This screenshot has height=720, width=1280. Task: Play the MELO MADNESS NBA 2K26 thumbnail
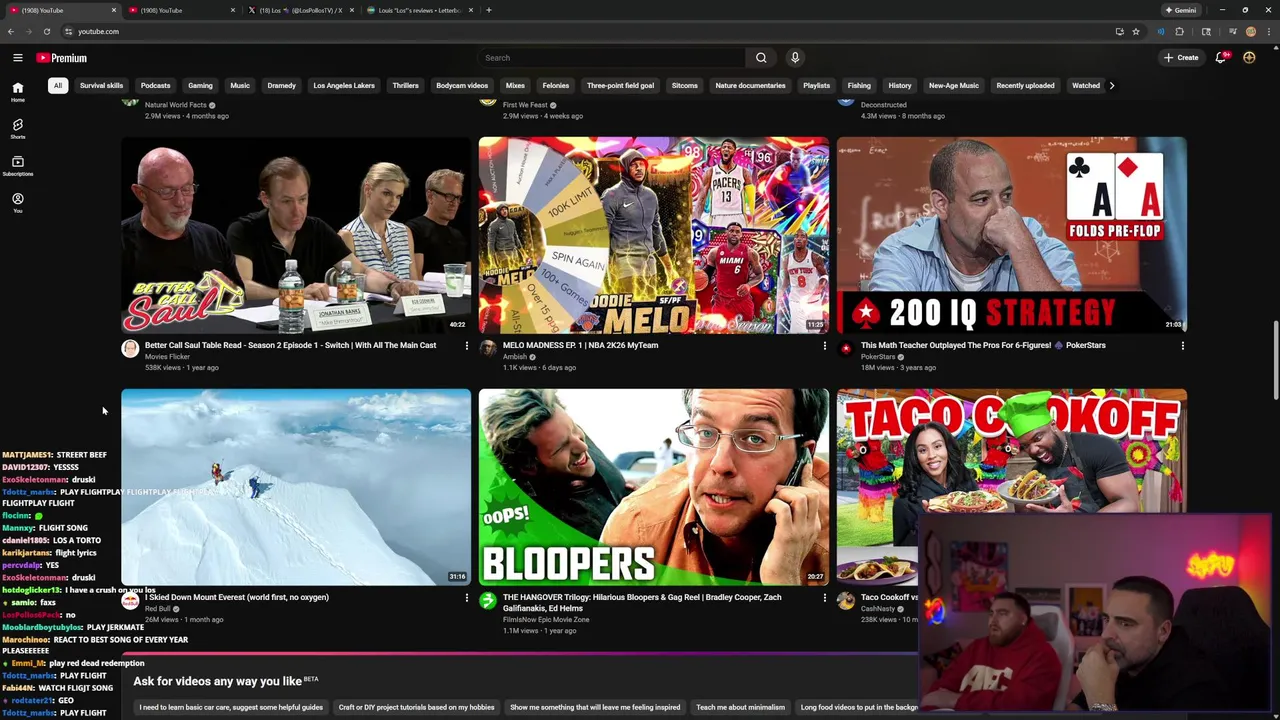(x=654, y=235)
